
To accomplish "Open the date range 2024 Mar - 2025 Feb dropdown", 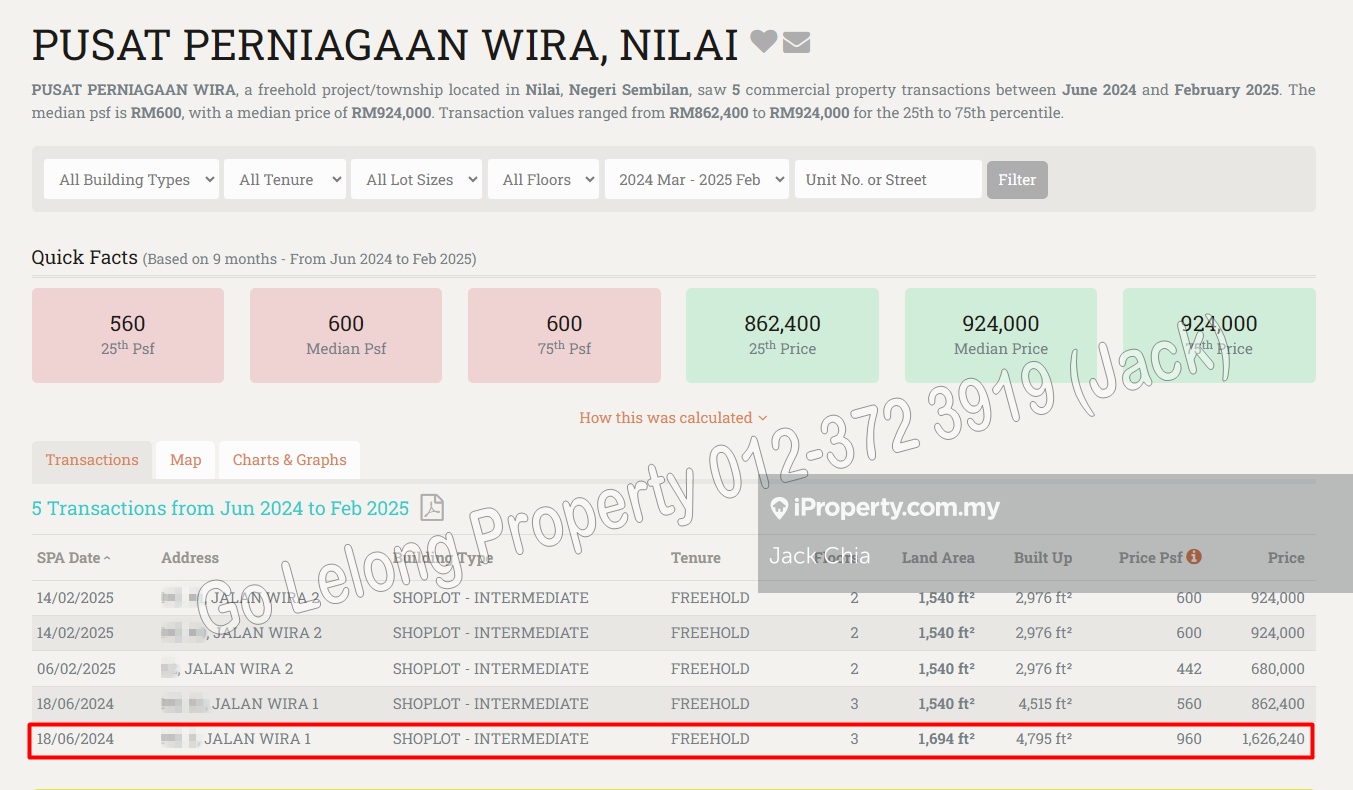I will pyautogui.click(x=696, y=180).
